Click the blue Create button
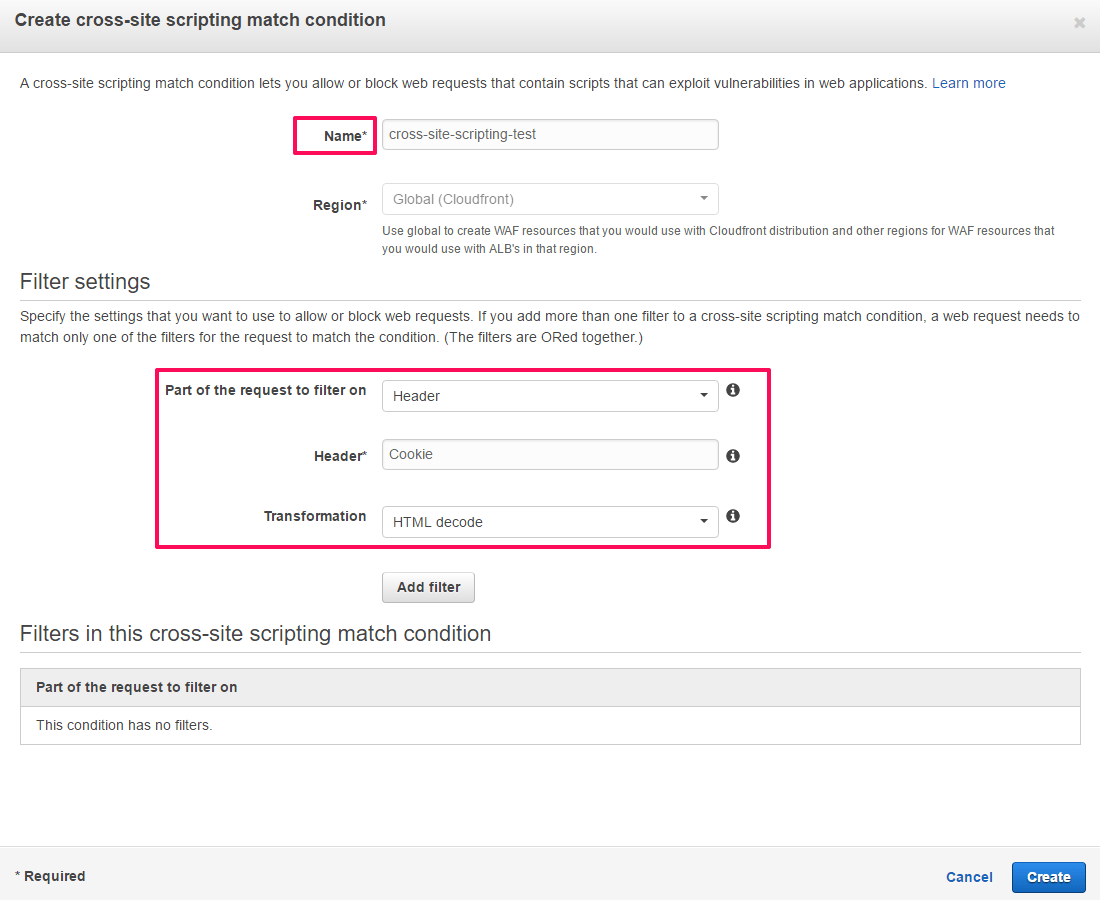1100x900 pixels. (1048, 877)
